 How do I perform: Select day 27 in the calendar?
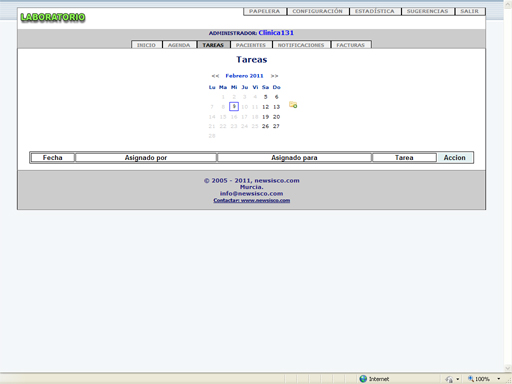[x=277, y=126]
